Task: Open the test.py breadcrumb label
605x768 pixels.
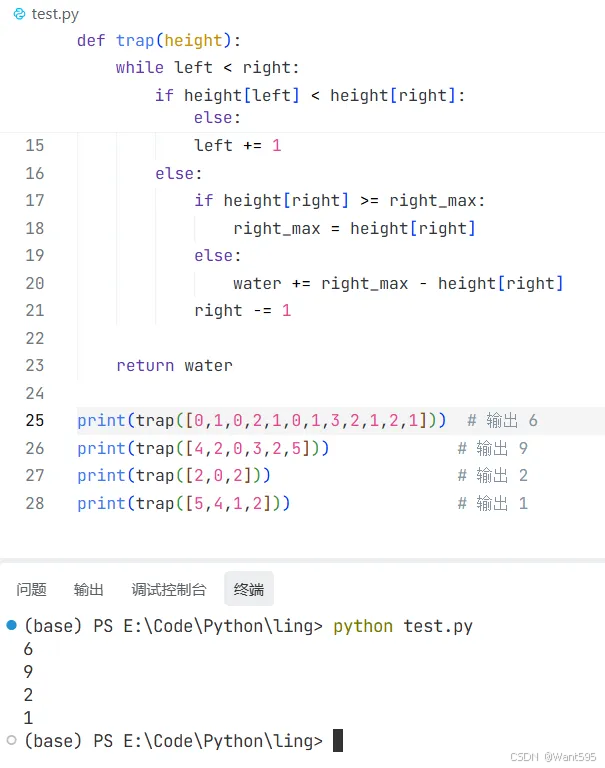Action: [x=55, y=14]
